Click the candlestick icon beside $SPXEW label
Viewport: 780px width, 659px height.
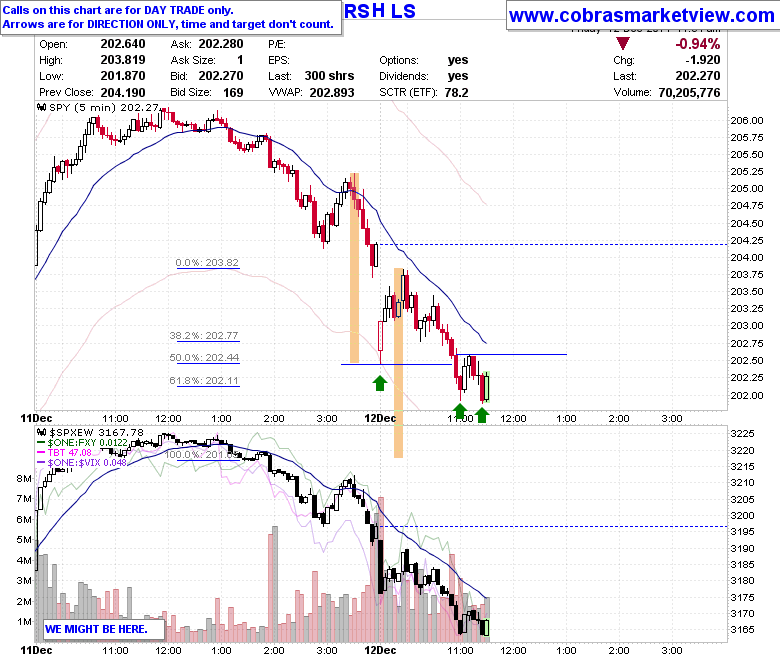tap(42, 433)
